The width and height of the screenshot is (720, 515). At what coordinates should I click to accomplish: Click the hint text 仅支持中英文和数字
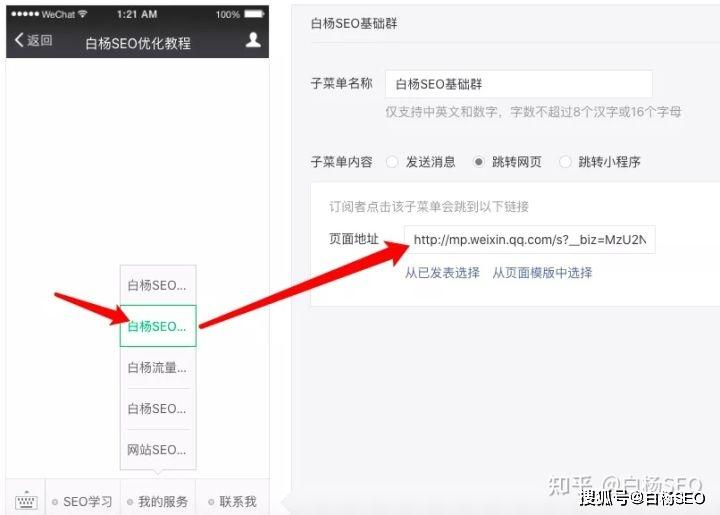[x=441, y=112]
